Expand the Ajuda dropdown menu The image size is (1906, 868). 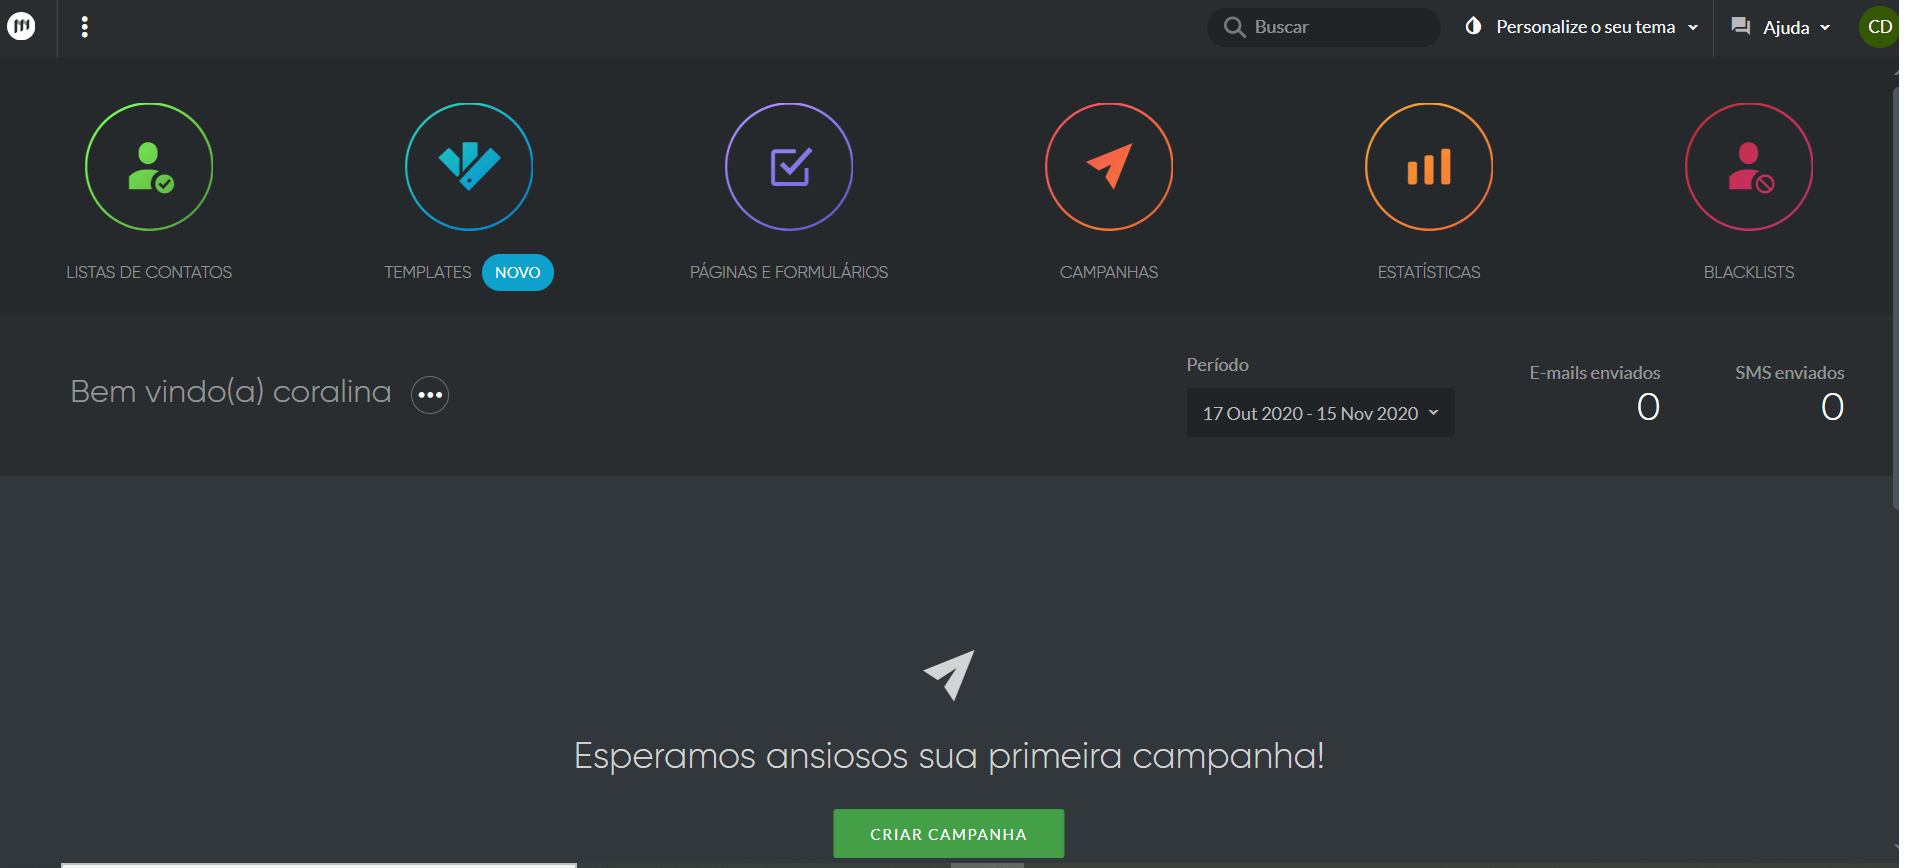pos(1781,27)
